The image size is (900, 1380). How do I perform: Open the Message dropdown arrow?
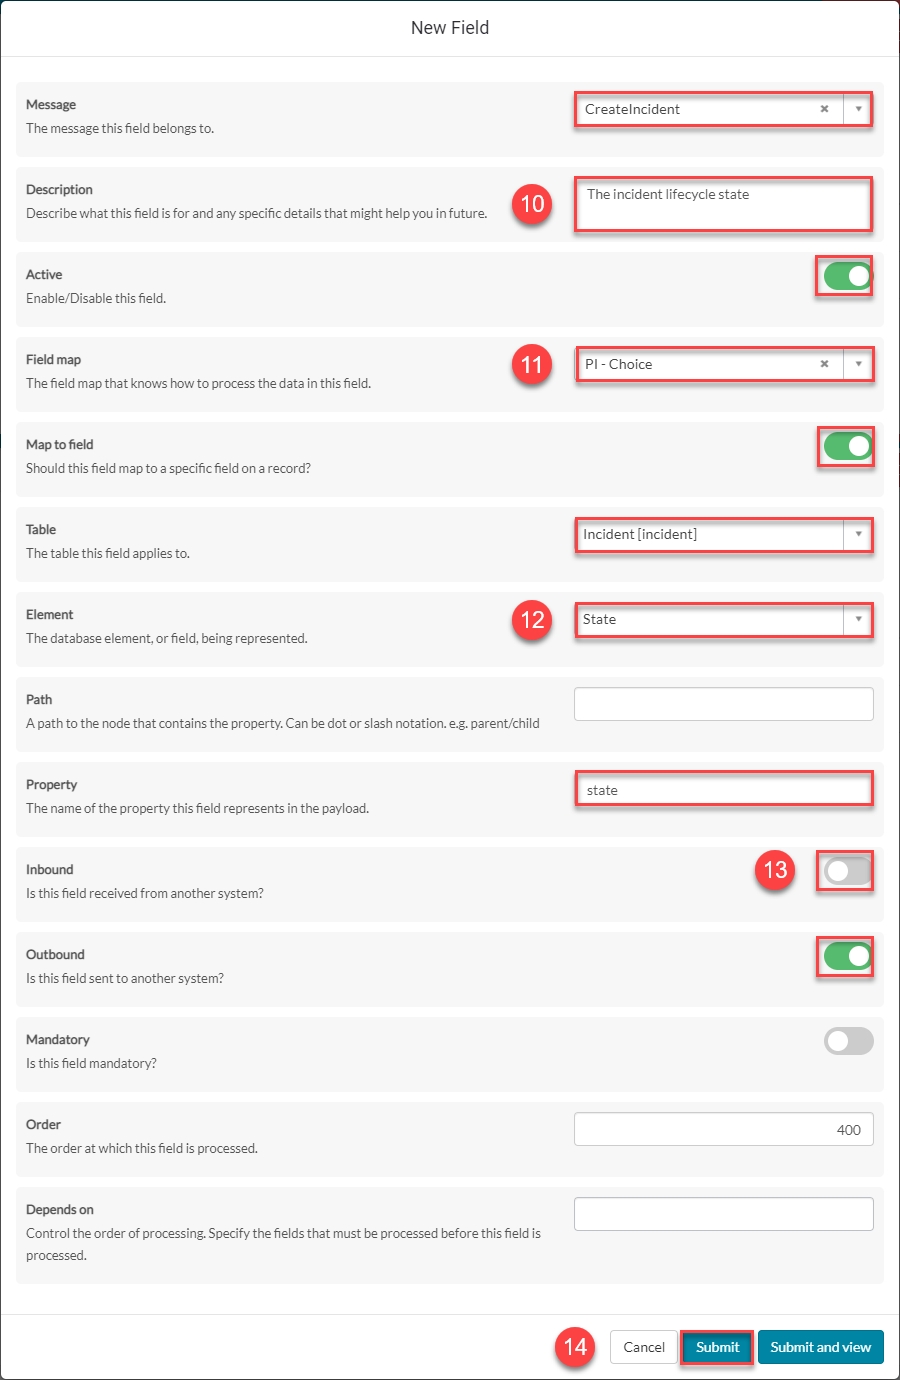tap(858, 109)
